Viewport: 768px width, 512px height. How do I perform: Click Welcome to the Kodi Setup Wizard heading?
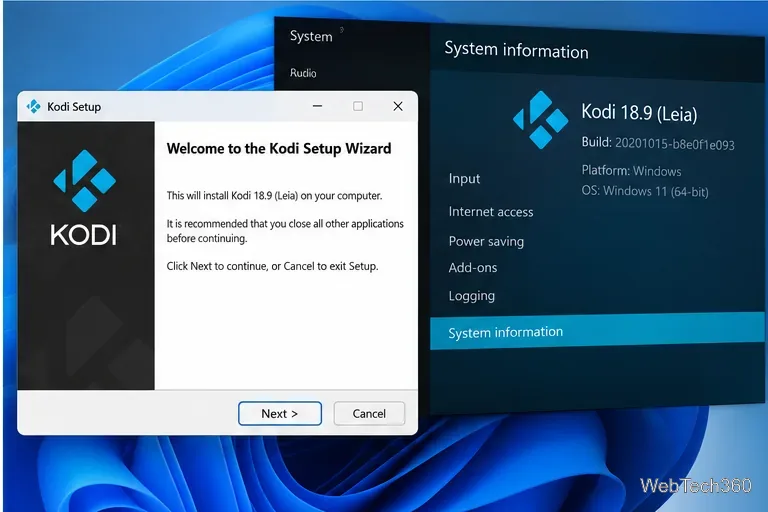(279, 148)
